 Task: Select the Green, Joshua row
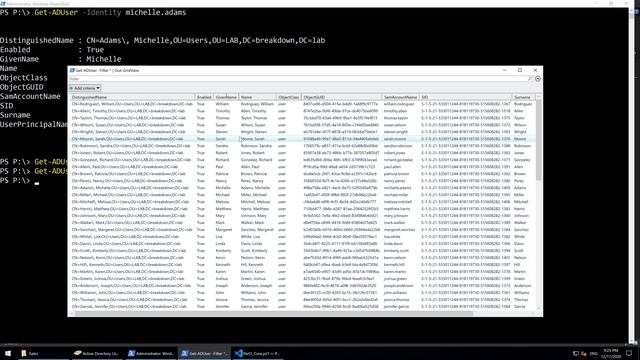coord(302,278)
